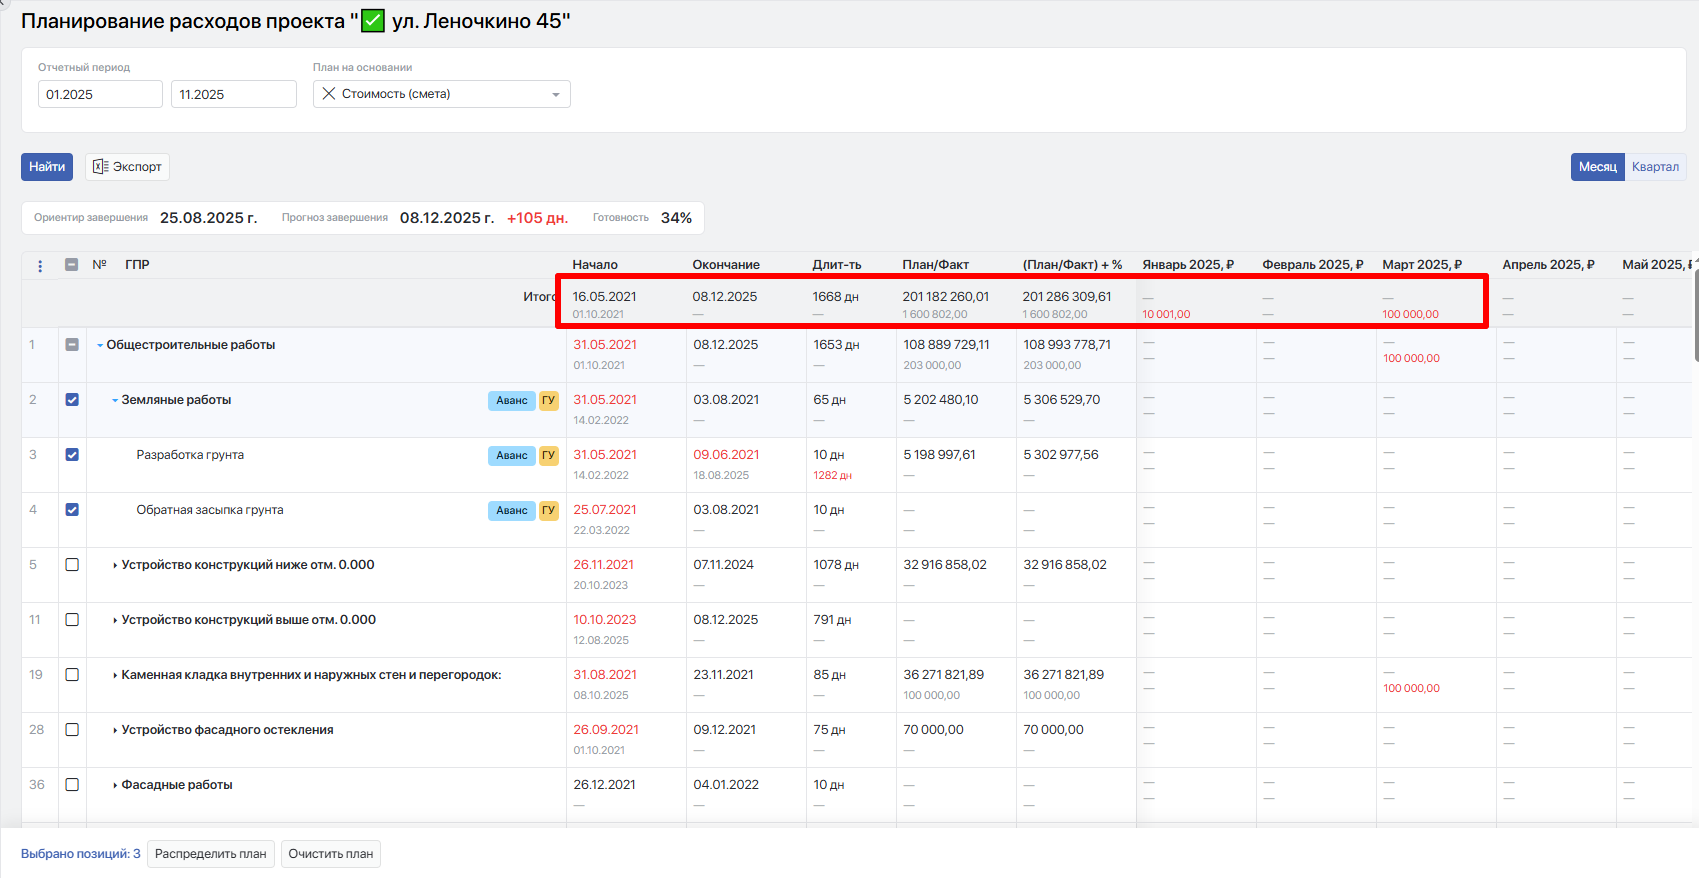Viewport: 1699px width, 878px height.
Task: Click the three-dot column options icon
Action: (40, 266)
